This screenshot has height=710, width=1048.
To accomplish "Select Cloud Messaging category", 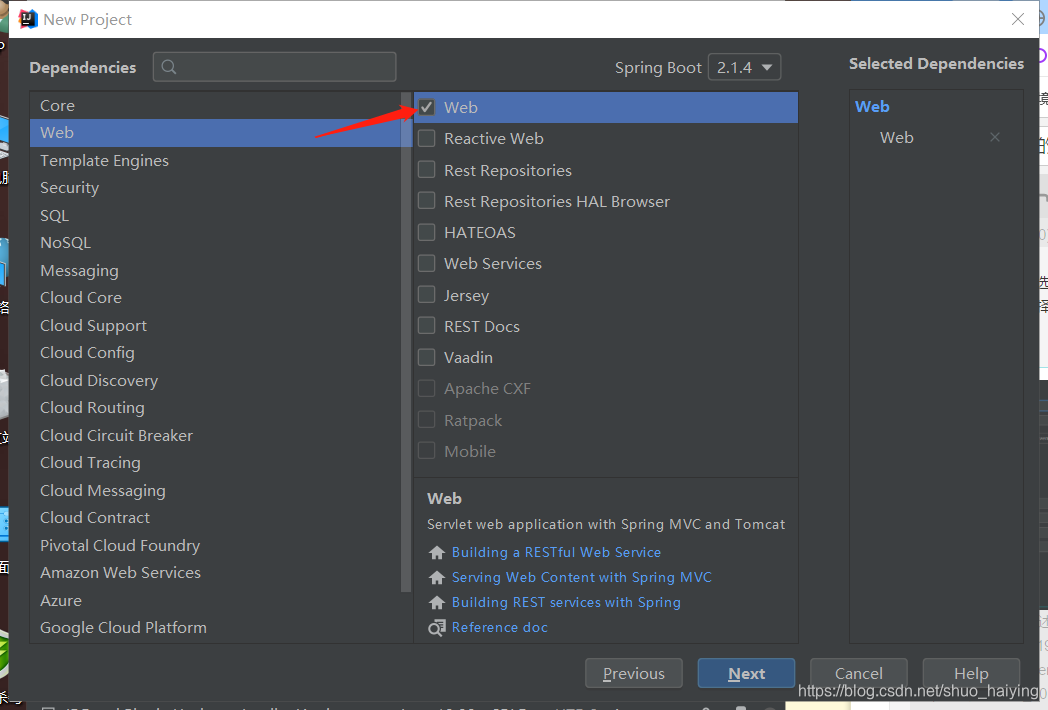I will click(x=216, y=490).
